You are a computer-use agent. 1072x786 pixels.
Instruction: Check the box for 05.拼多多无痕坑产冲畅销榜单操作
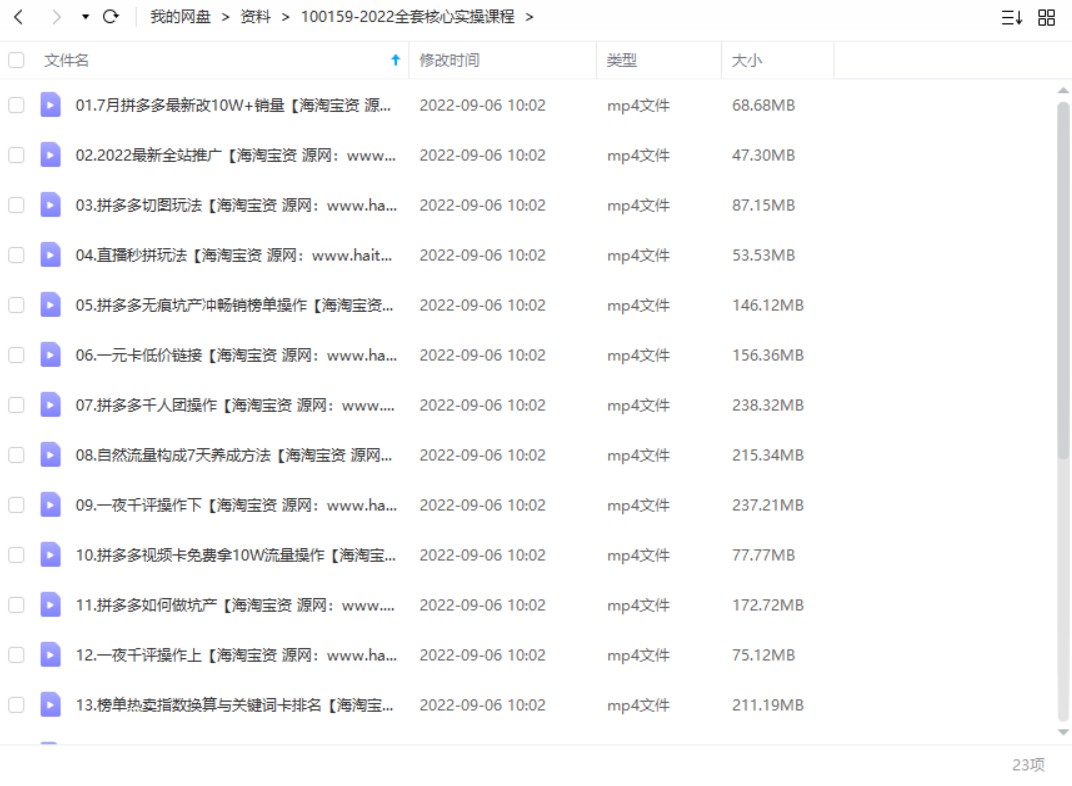click(x=16, y=305)
